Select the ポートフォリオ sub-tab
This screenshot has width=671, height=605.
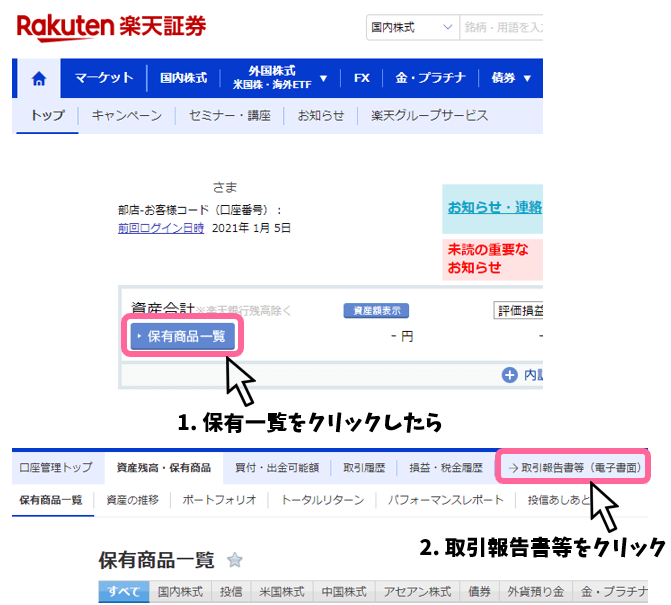(220, 500)
